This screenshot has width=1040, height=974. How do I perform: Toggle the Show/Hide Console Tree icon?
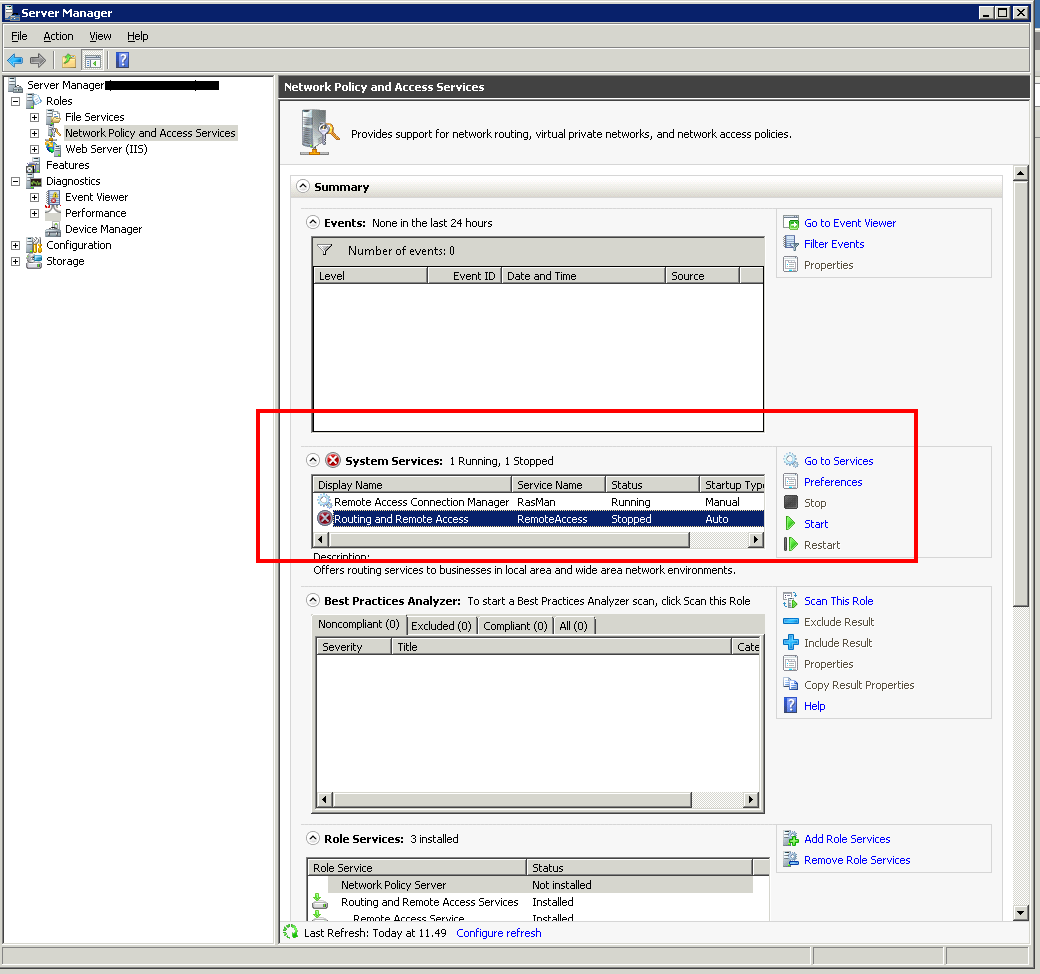(92, 60)
